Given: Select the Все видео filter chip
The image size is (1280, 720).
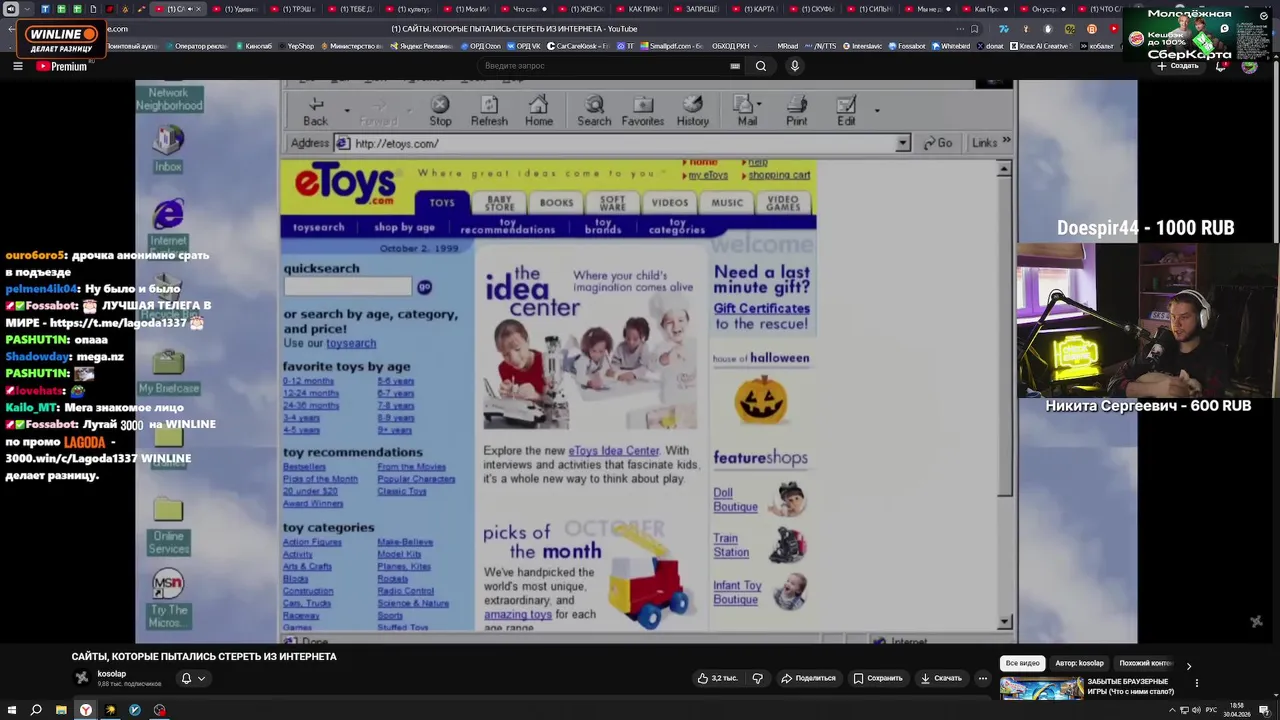Looking at the screenshot, I should click(1023, 663).
